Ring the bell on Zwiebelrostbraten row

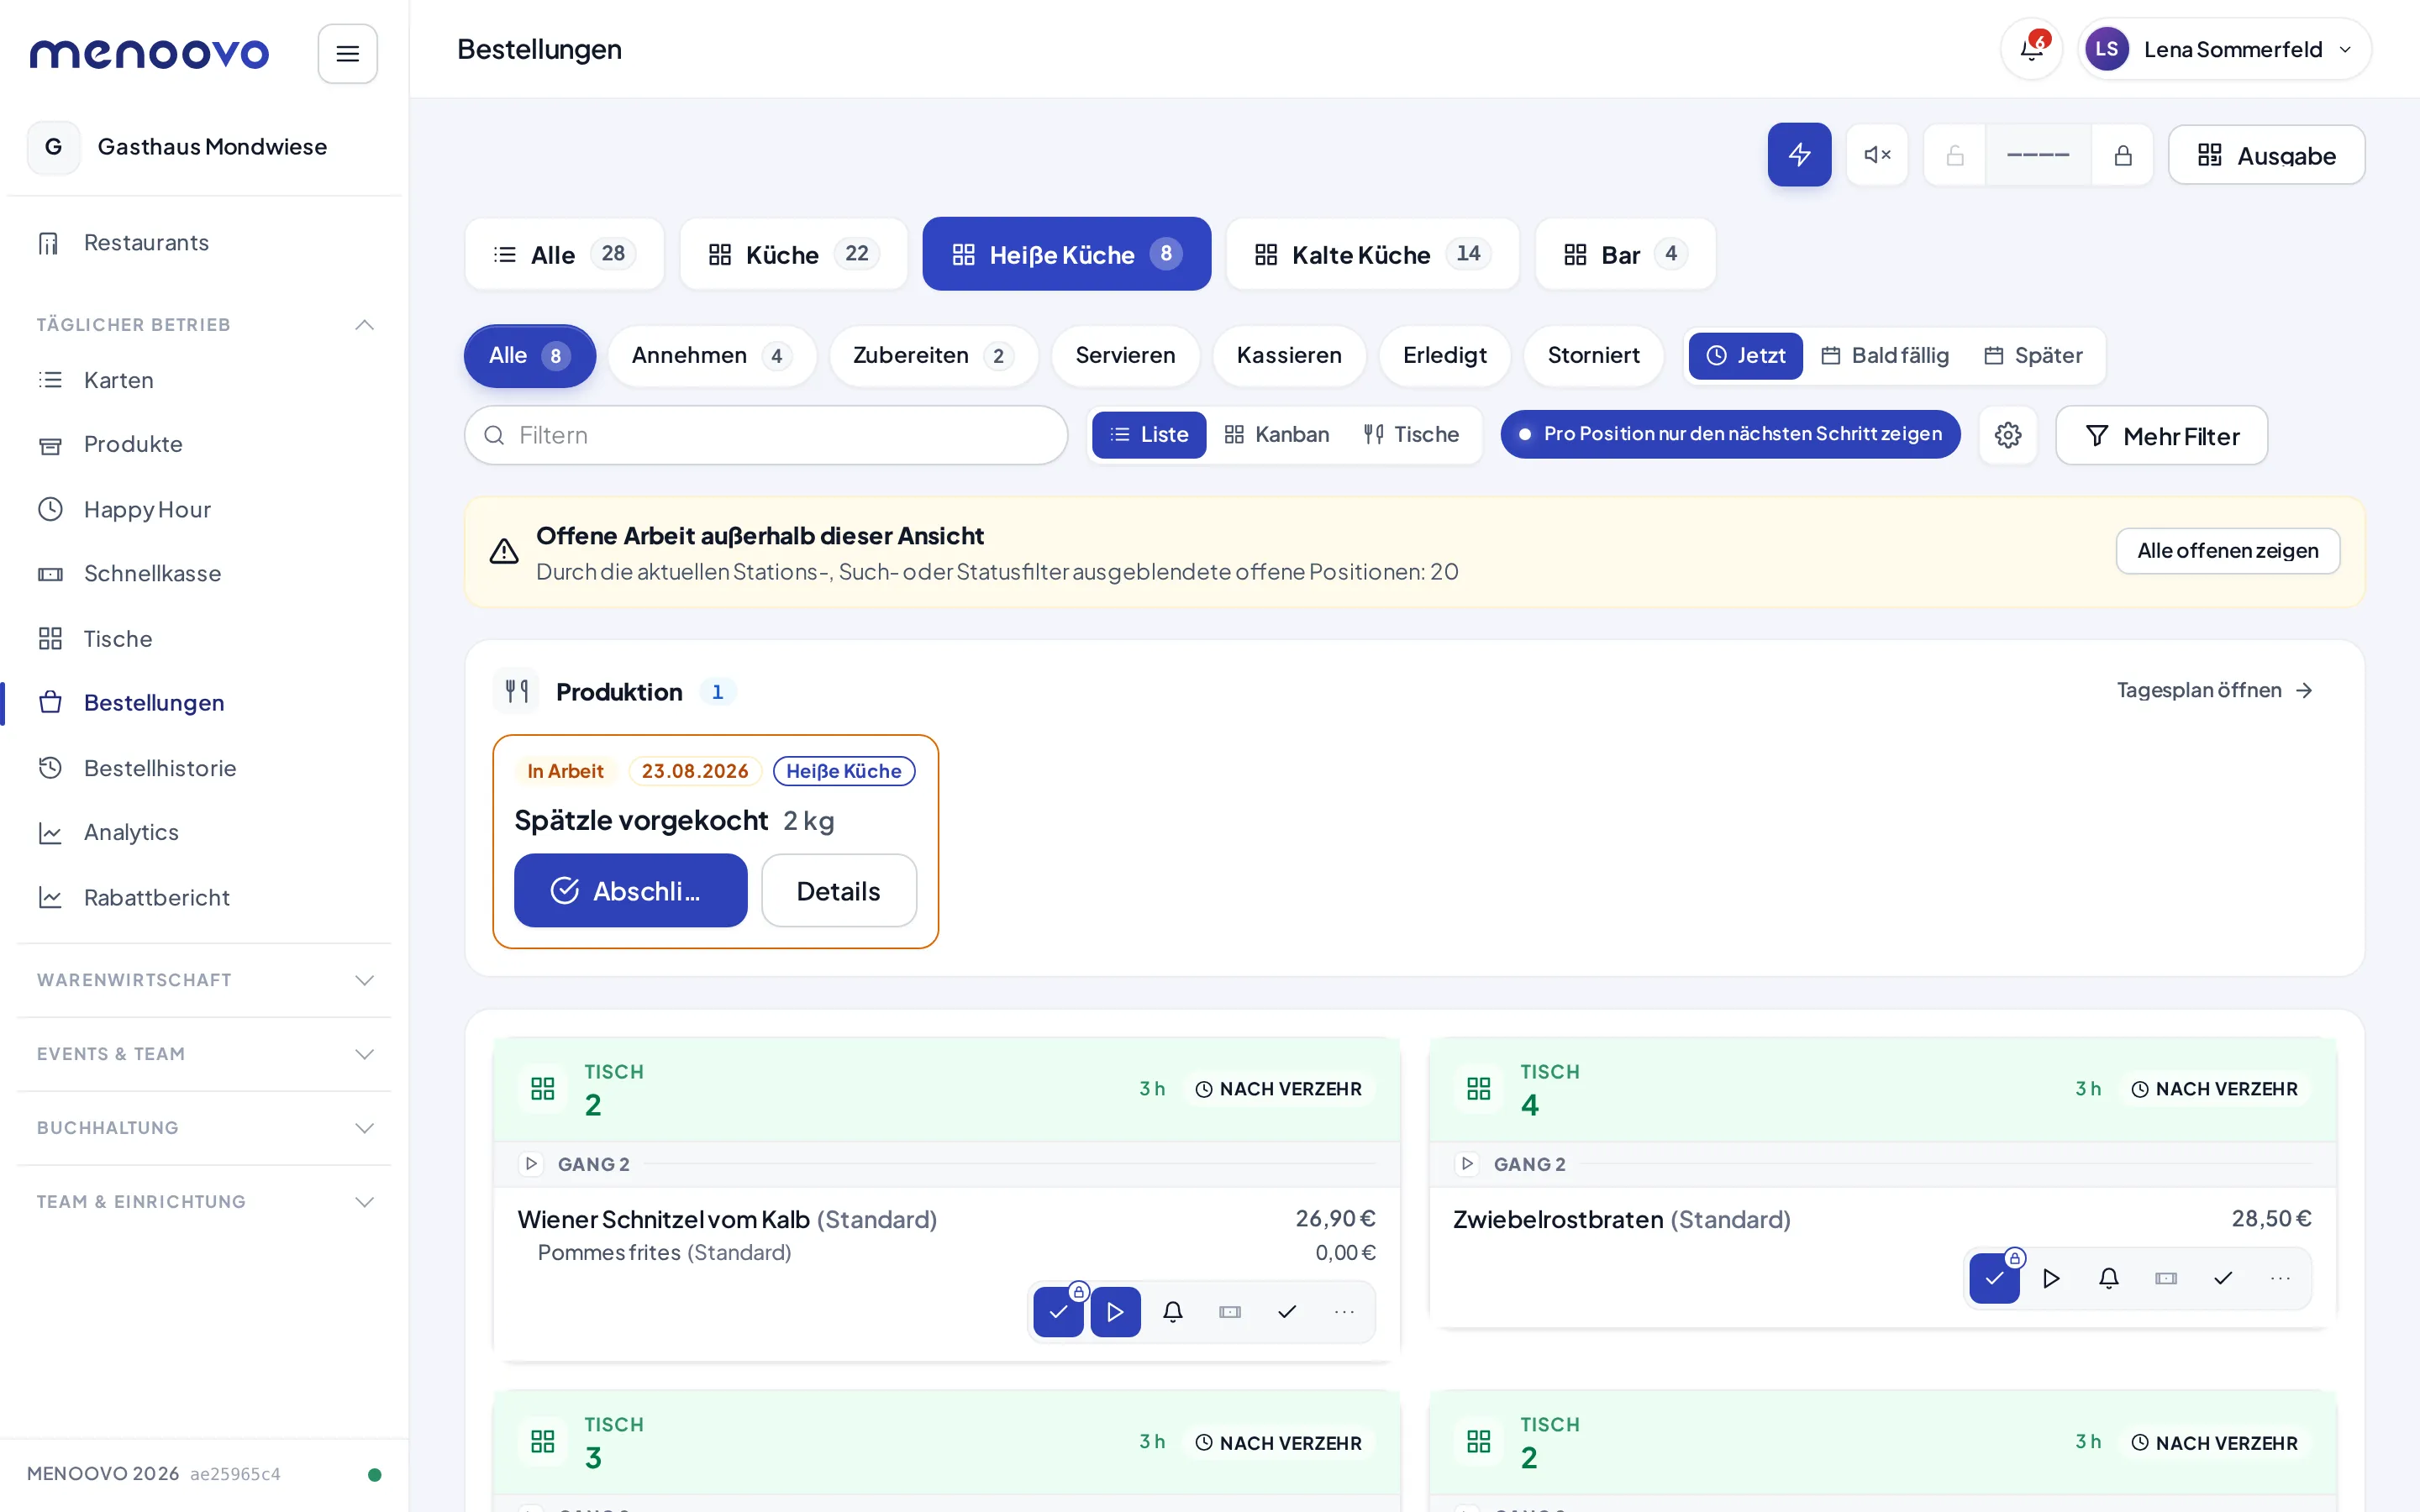tap(2109, 1278)
